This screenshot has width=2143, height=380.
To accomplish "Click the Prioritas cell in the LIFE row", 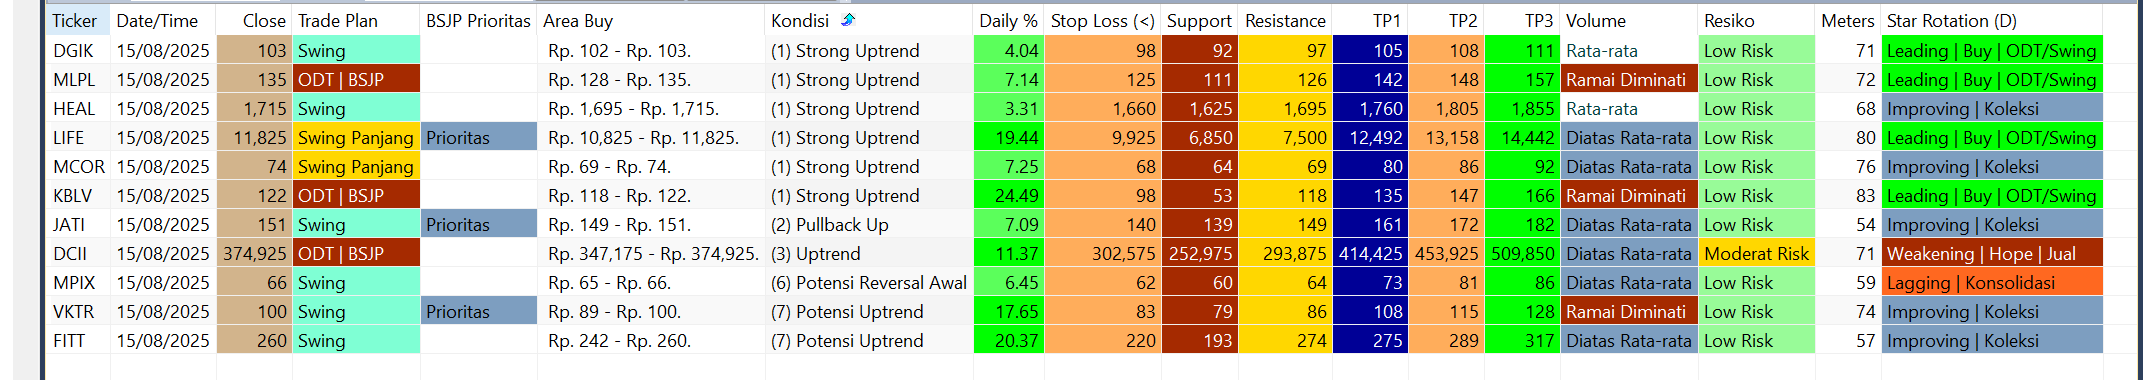I will coord(479,138).
